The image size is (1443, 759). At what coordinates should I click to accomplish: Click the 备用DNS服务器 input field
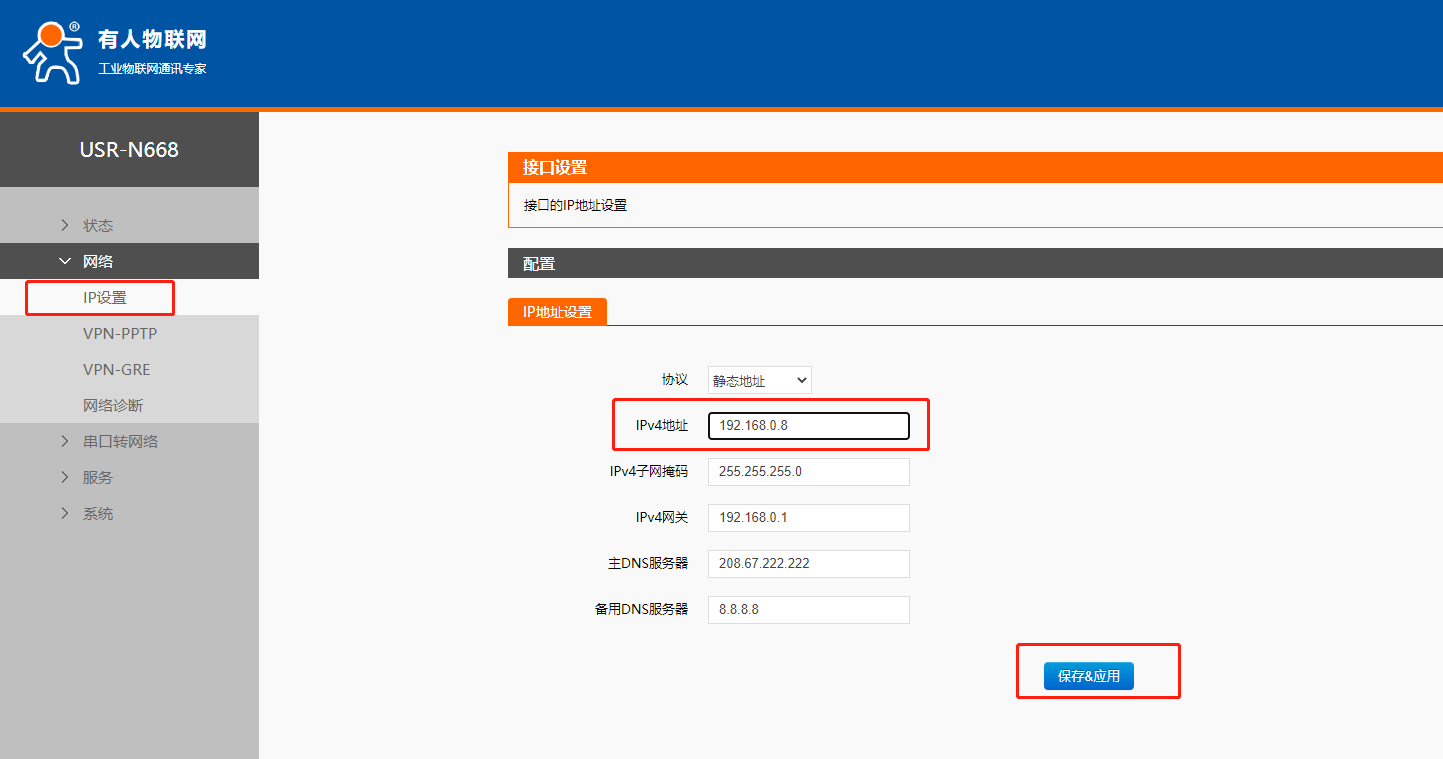click(808, 609)
